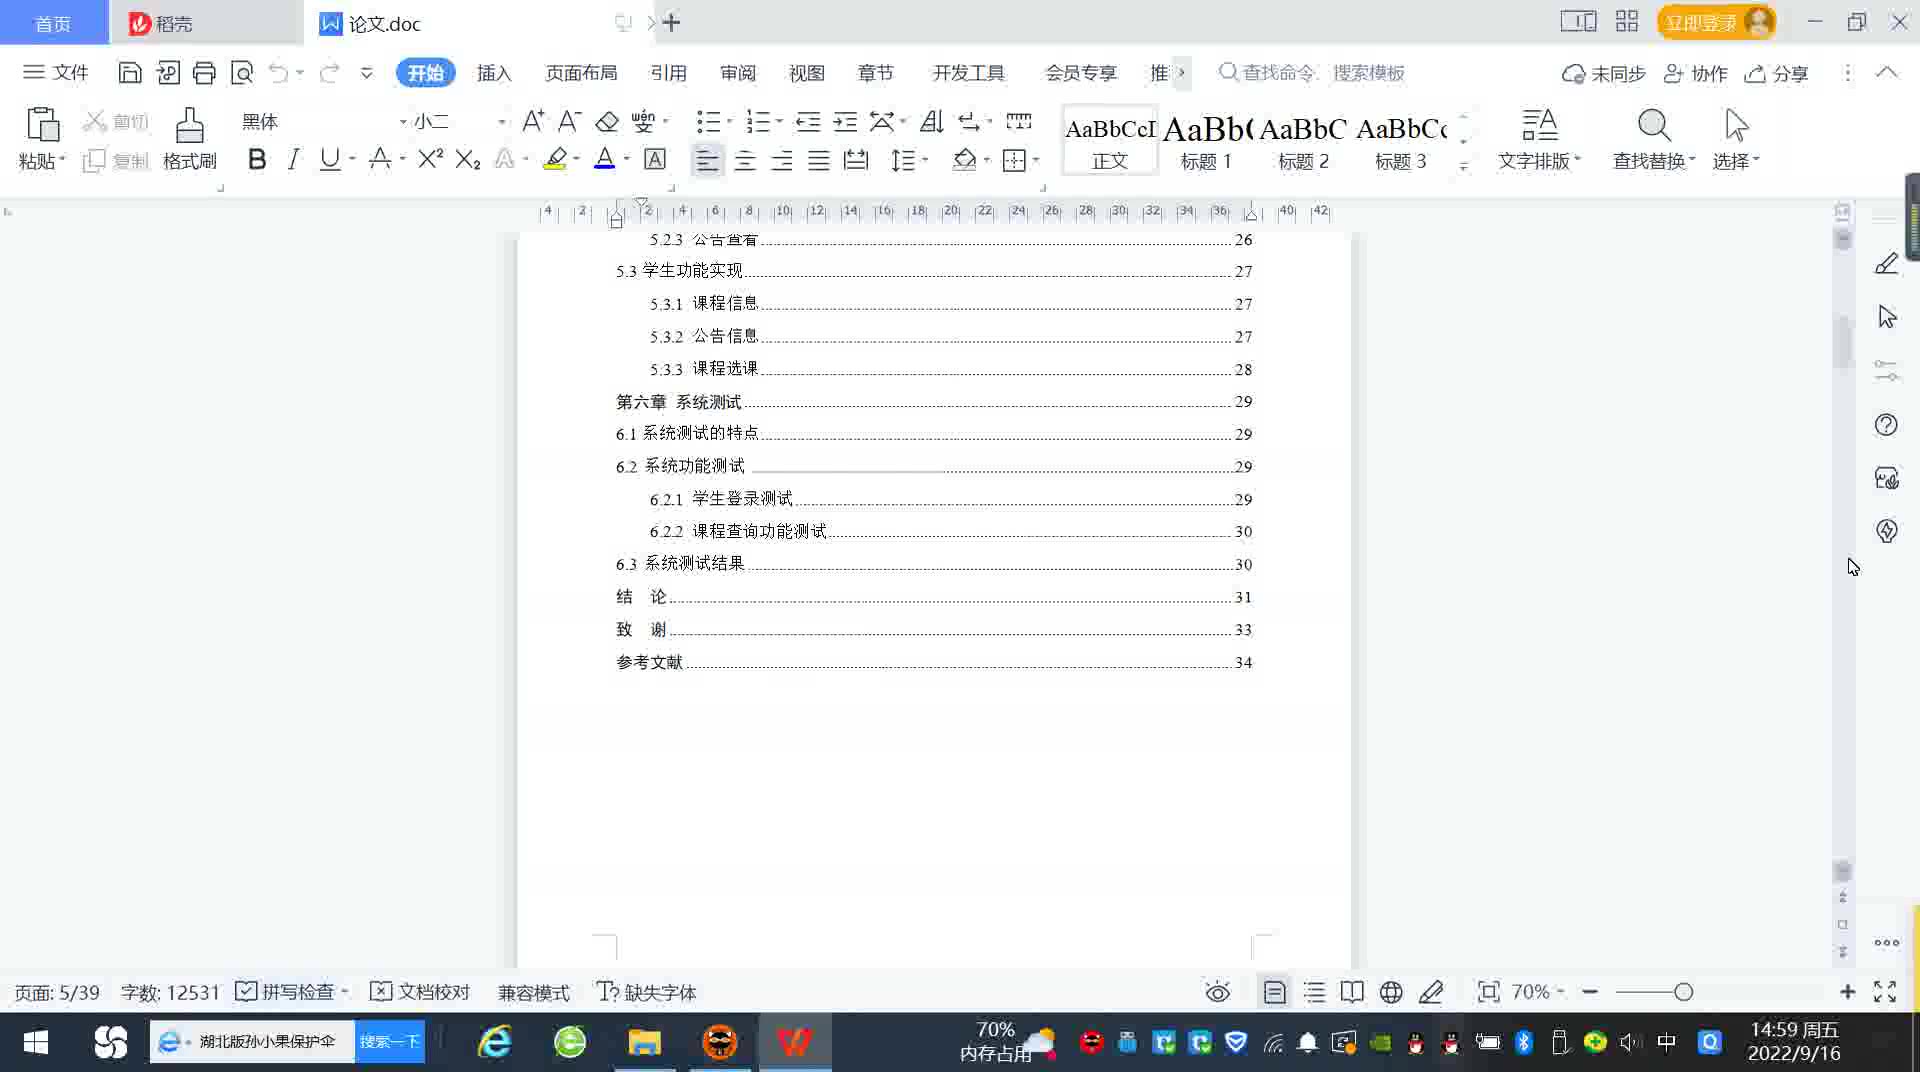Open Print Preview icon
The height and width of the screenshot is (1072, 1920).
click(241, 72)
